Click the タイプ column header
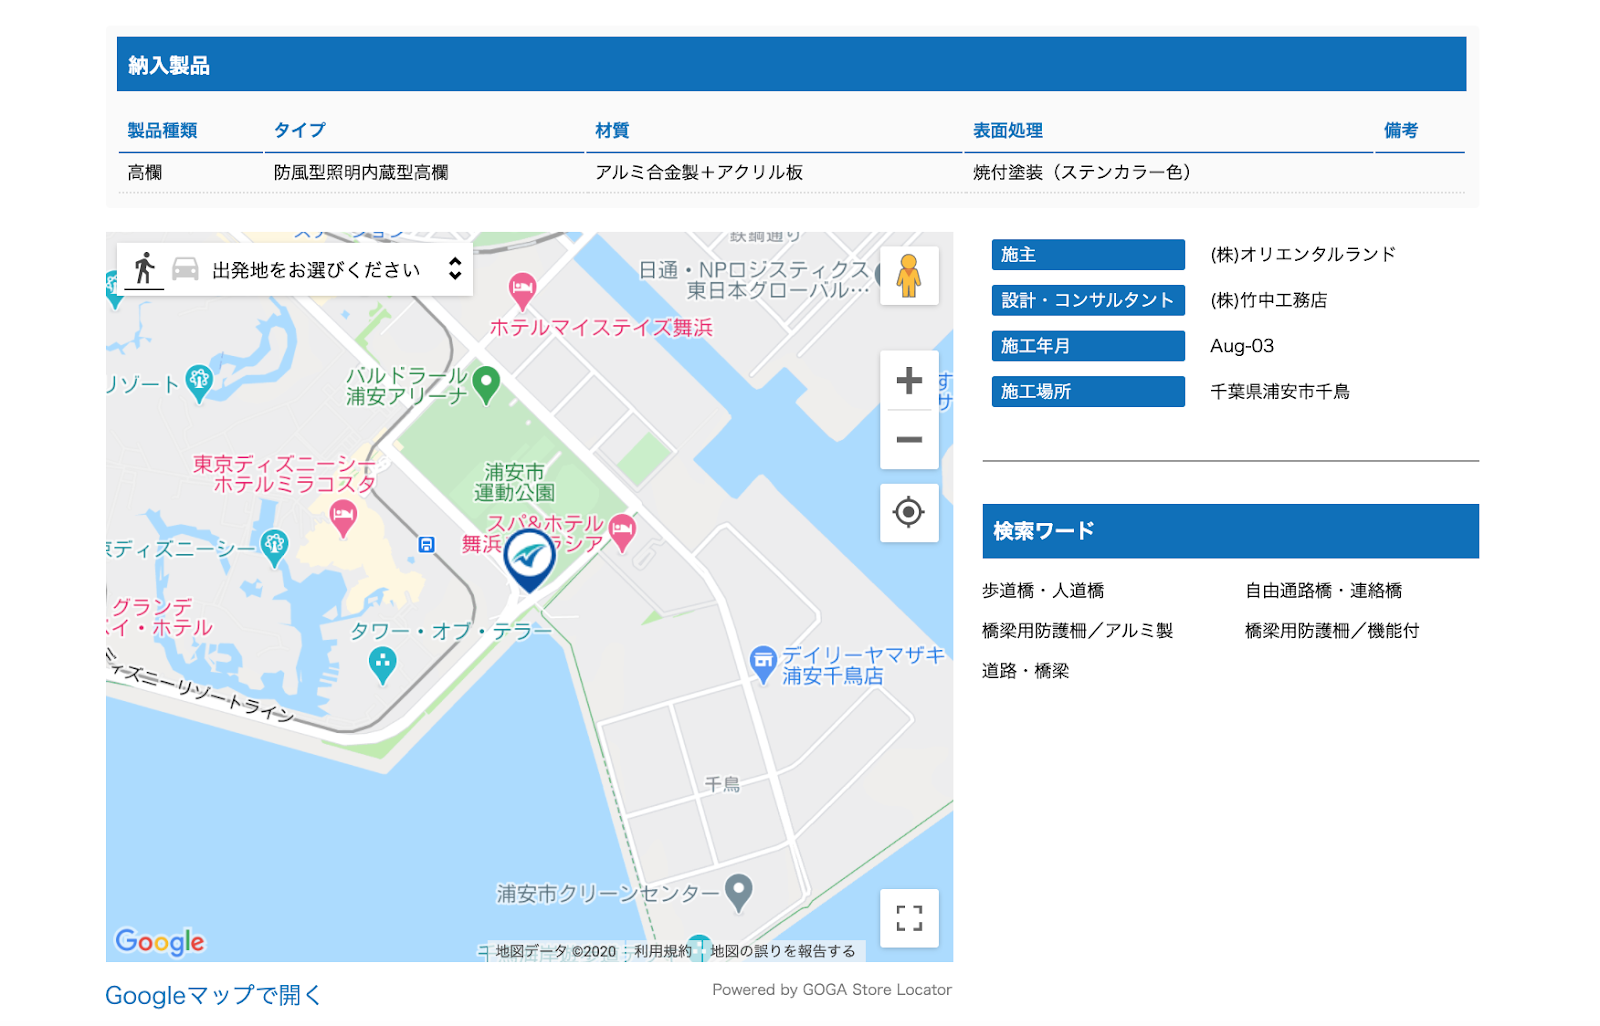 tap(299, 130)
